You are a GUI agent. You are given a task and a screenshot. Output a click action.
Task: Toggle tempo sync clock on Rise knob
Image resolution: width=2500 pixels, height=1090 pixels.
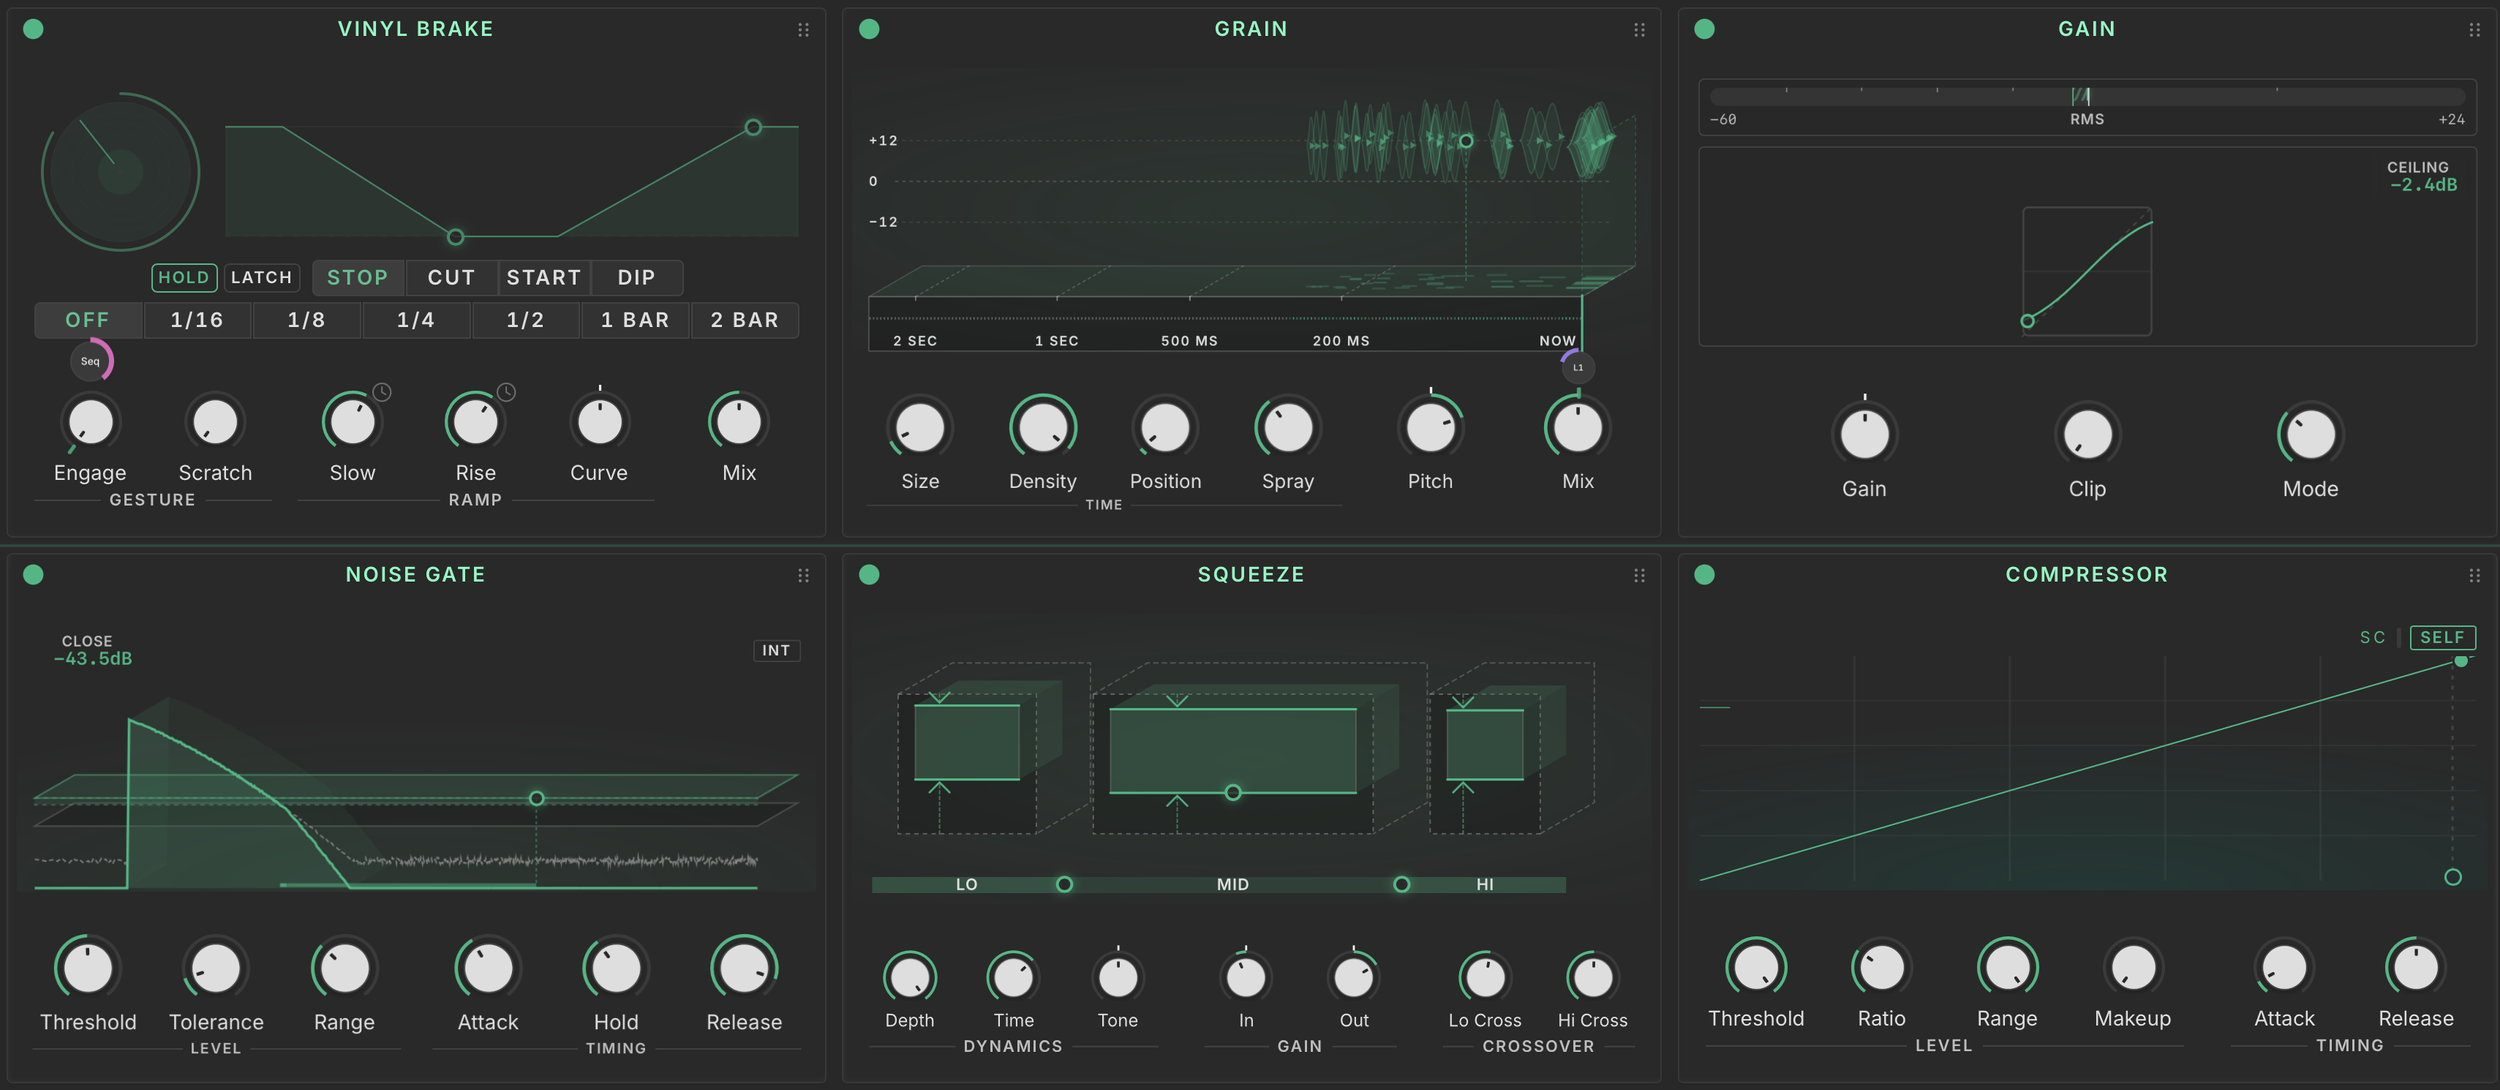click(x=506, y=392)
